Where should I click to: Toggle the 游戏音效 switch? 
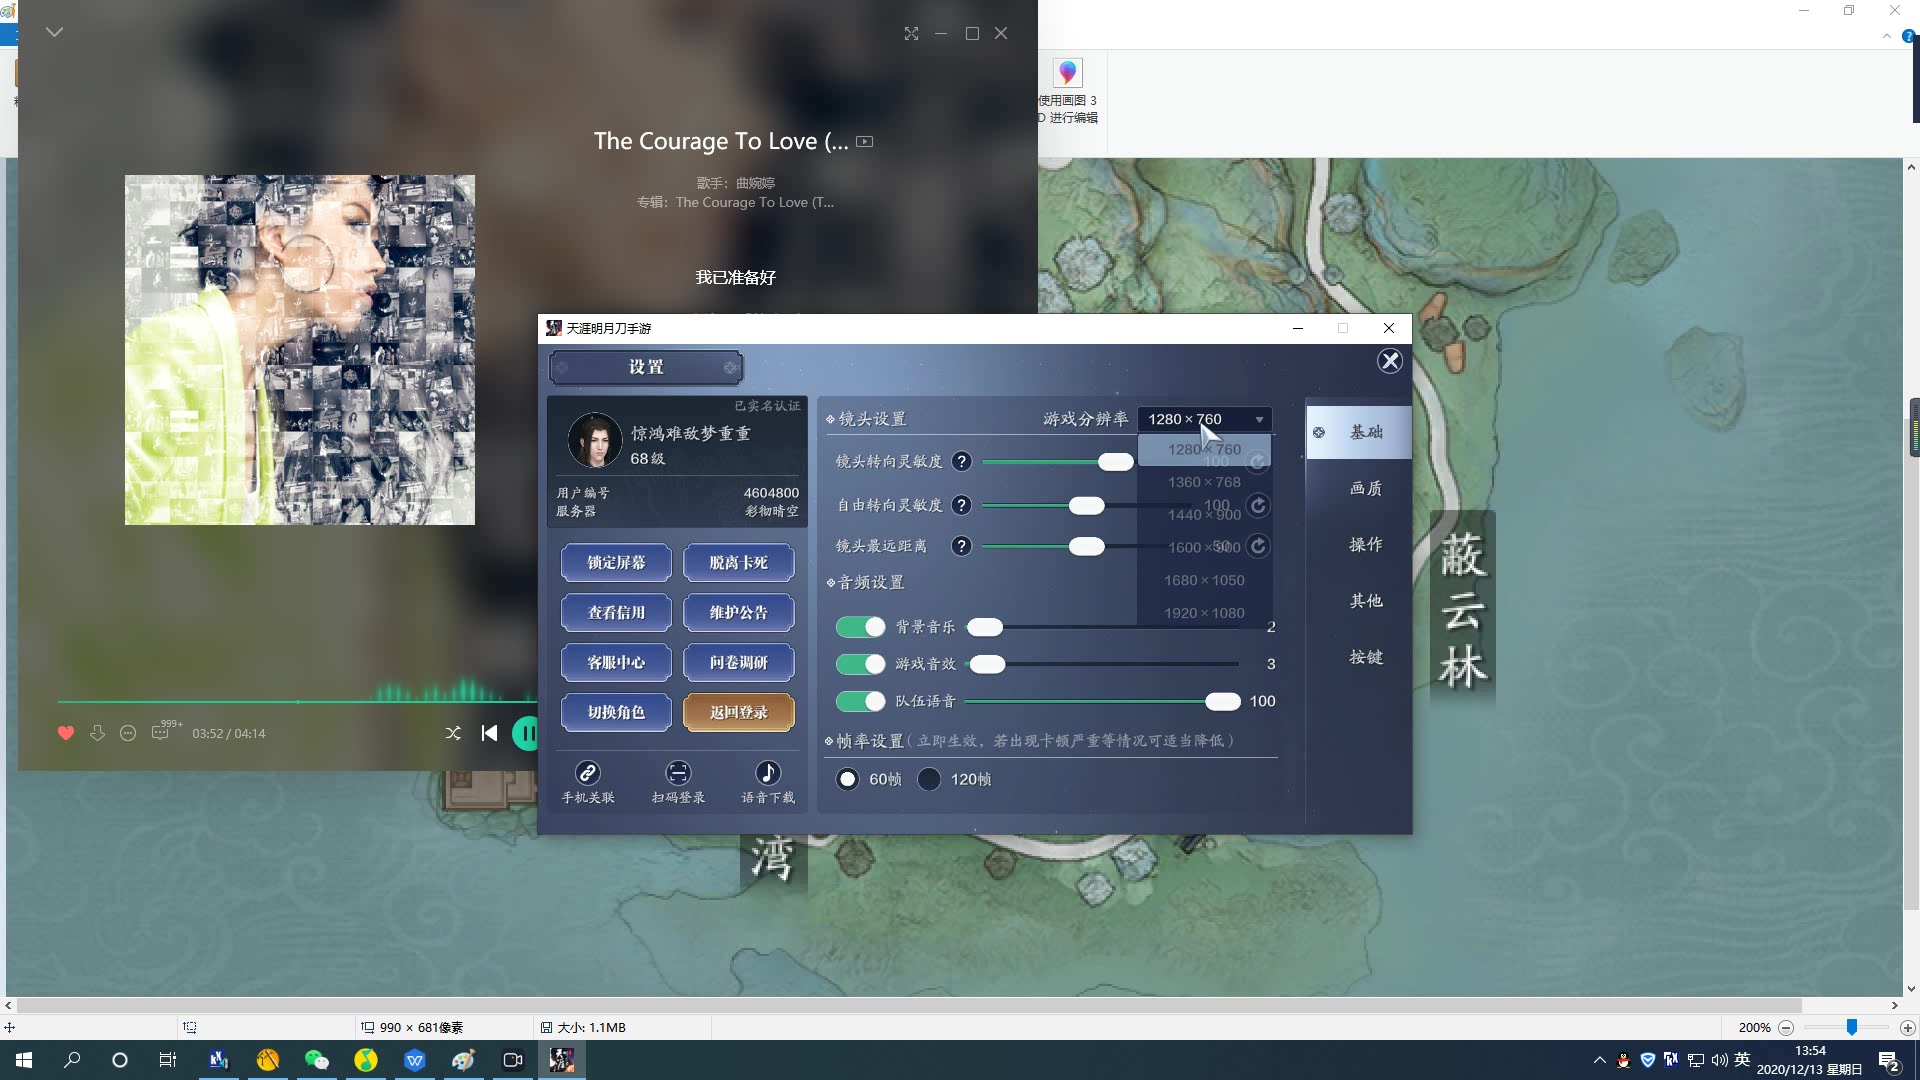click(x=860, y=664)
